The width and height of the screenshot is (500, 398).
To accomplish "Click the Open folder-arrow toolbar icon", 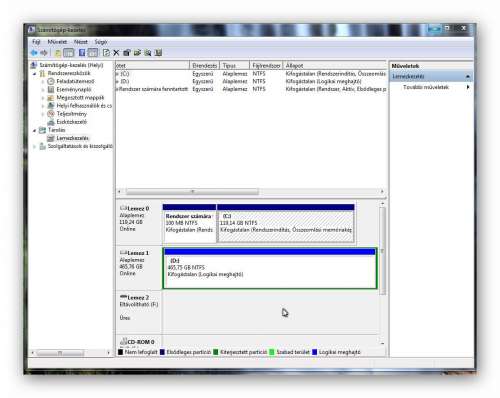I will click(x=137, y=53).
